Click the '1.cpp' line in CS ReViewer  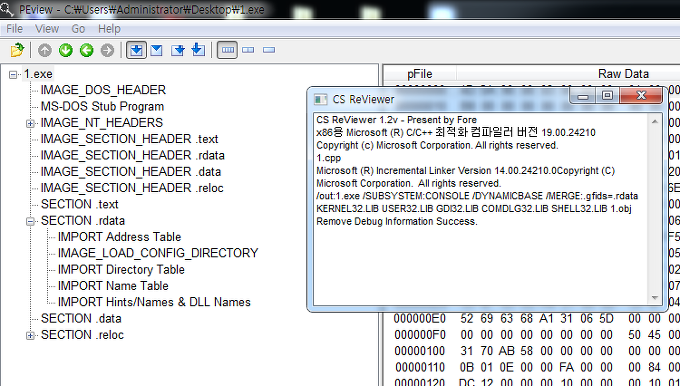[x=328, y=158]
